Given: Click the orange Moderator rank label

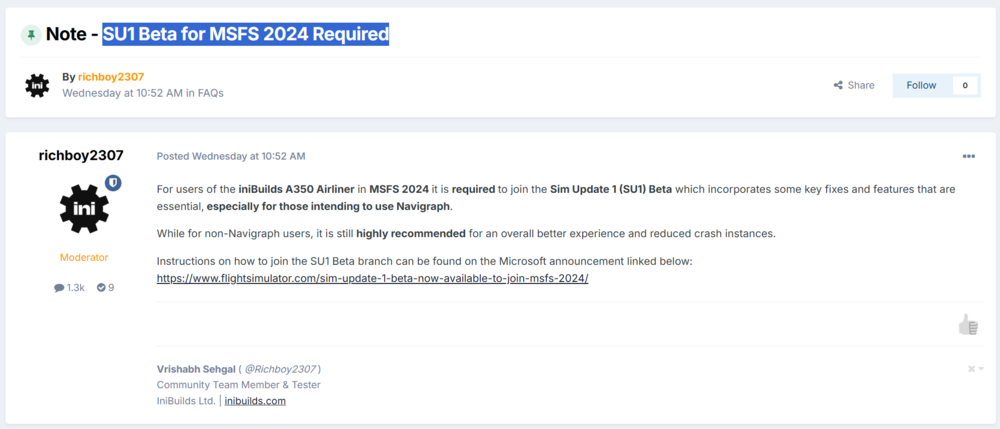Looking at the screenshot, I should pos(84,257).
